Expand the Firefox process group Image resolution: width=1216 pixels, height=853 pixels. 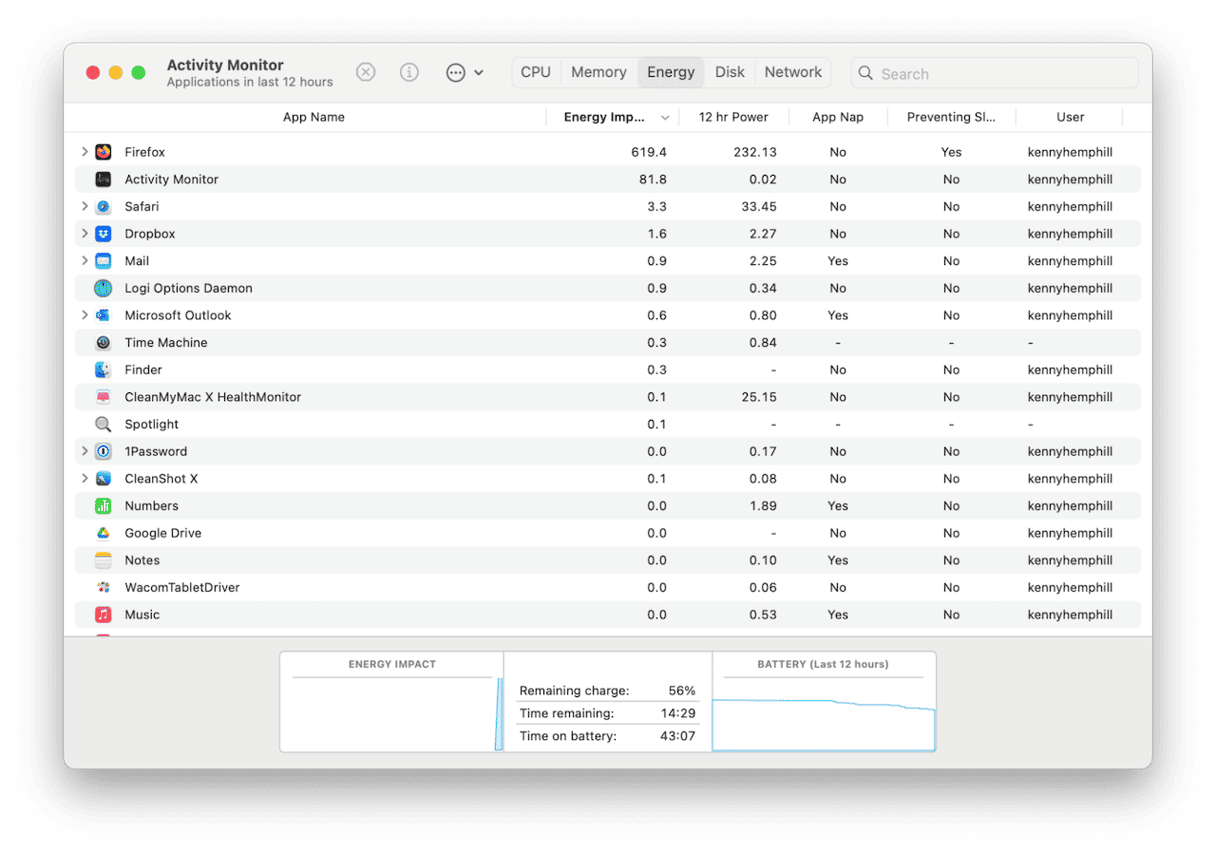coord(85,152)
